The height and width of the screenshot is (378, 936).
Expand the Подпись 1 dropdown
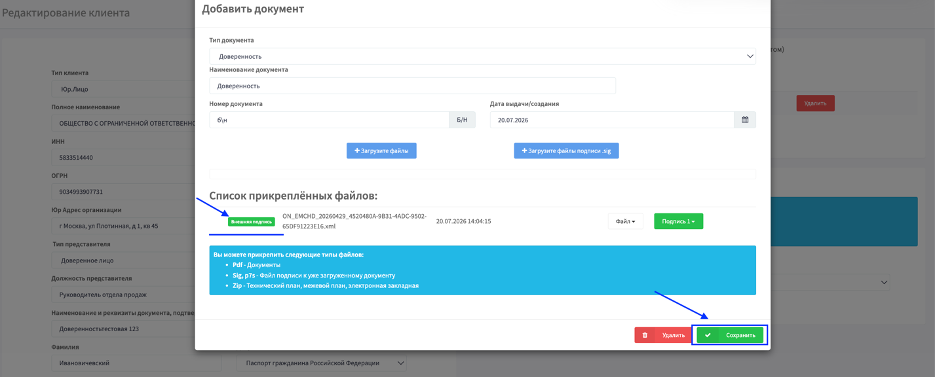[678, 221]
